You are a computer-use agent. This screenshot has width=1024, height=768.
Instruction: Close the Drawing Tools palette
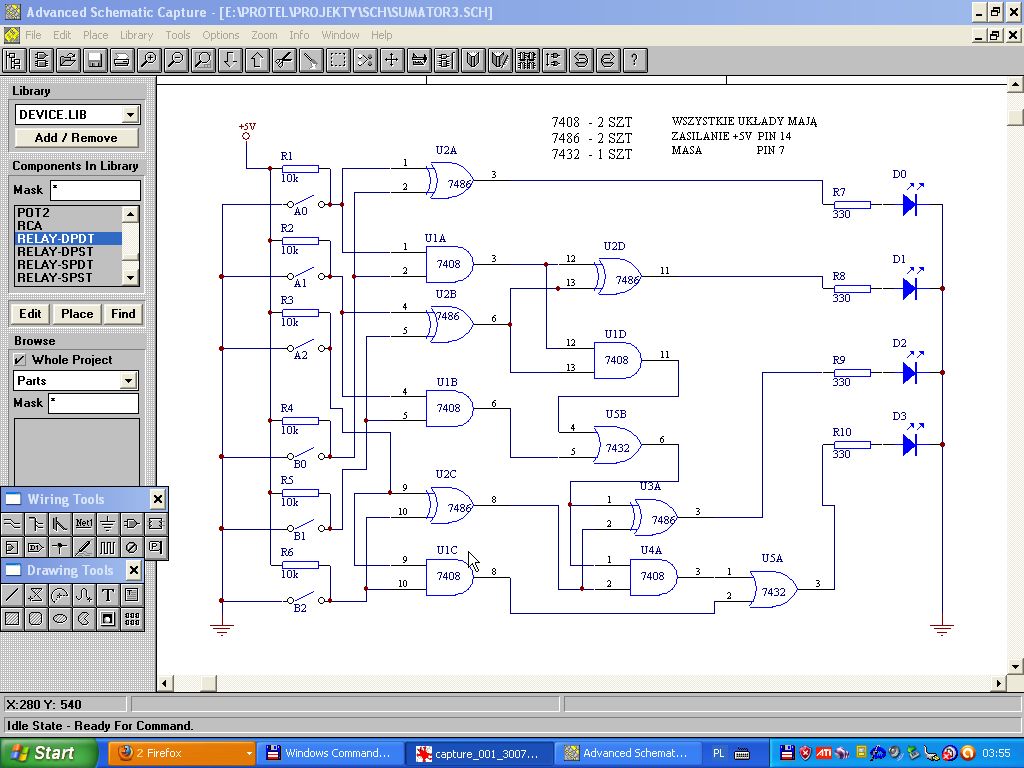pyautogui.click(x=133, y=571)
